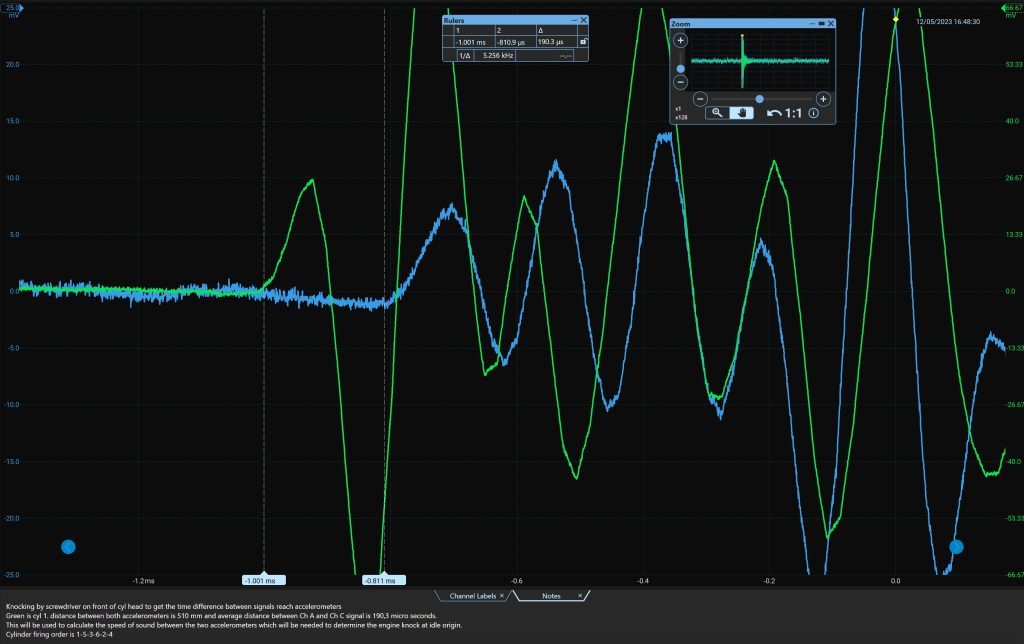Image resolution: width=1024 pixels, height=644 pixels.
Task: Minimize the Zoom panel
Action: coord(812,24)
